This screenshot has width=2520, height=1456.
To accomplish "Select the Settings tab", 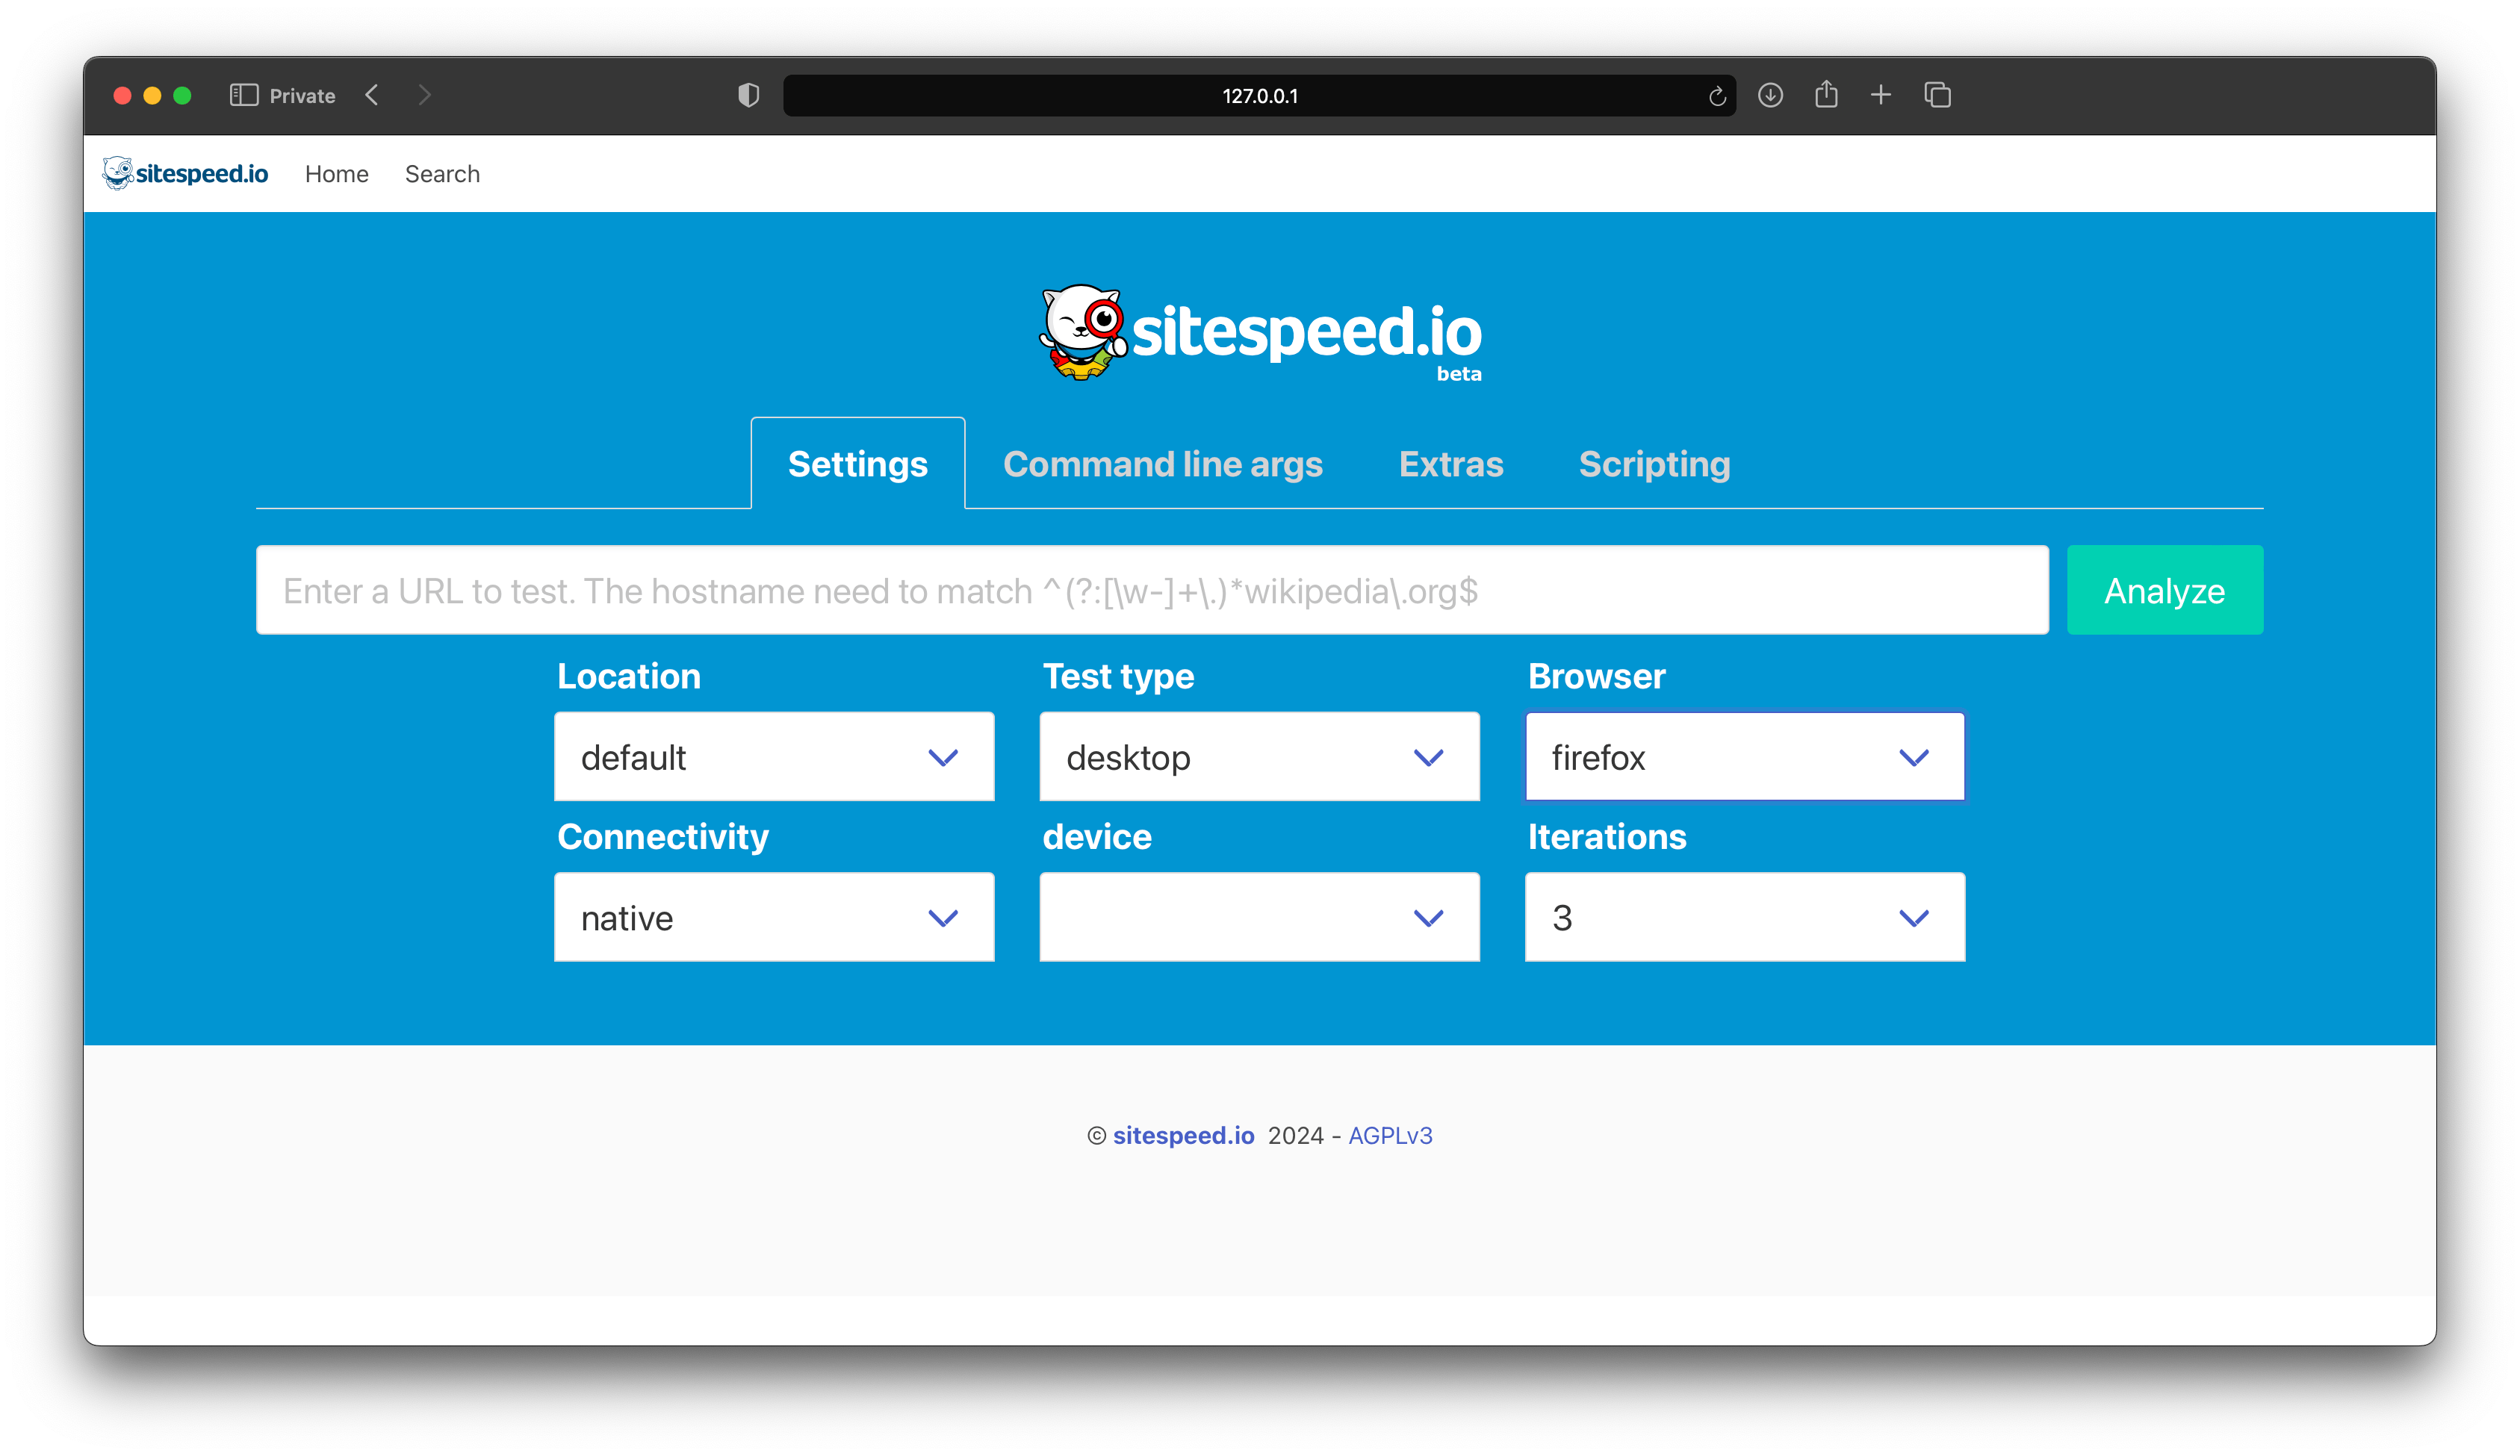I will tap(858, 464).
